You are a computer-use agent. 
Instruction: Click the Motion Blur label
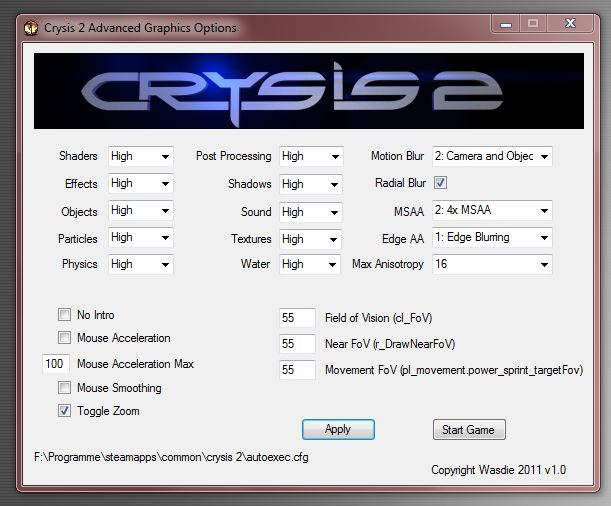point(397,156)
